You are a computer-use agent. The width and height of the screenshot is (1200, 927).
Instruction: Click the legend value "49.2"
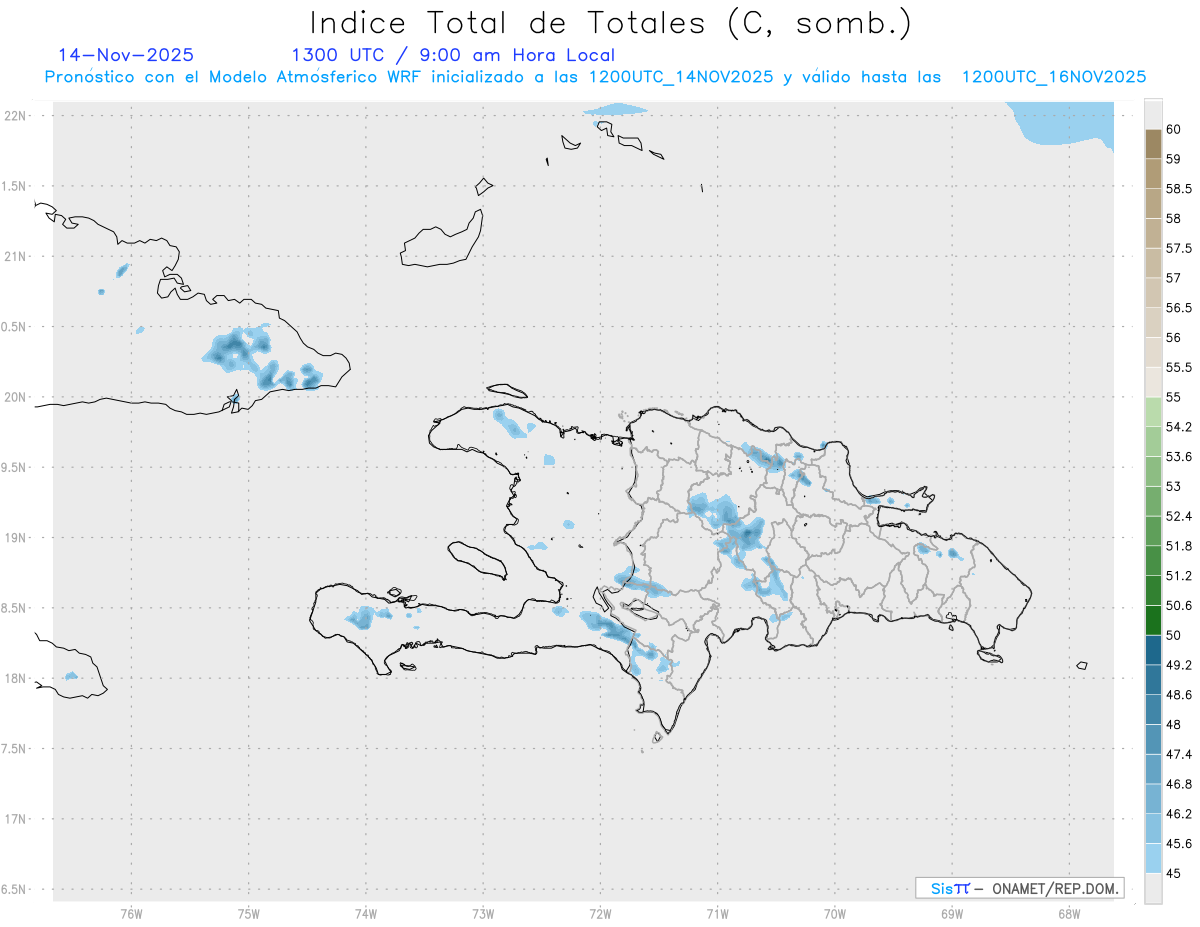[1179, 665]
